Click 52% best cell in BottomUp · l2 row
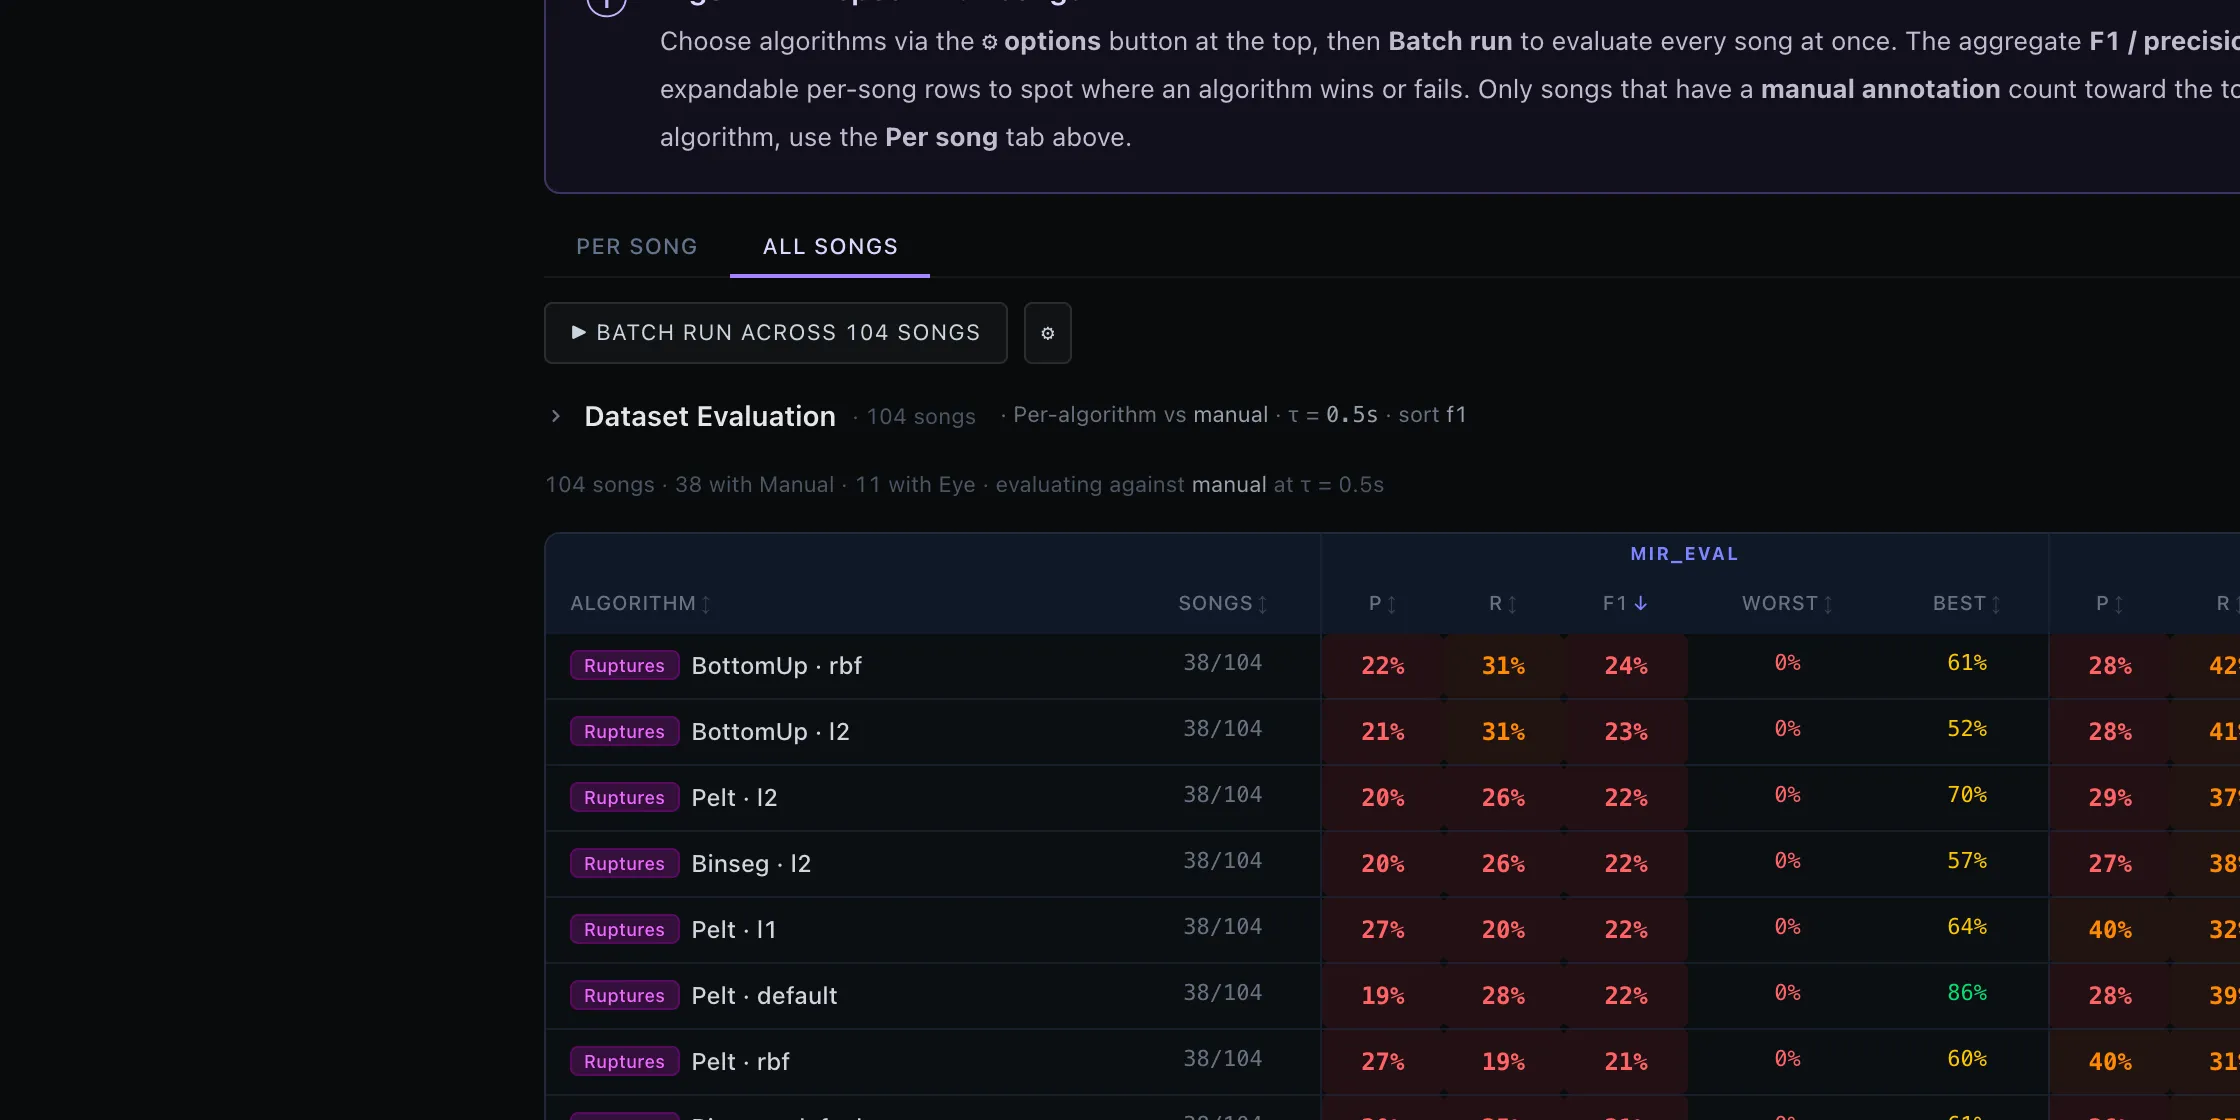The width and height of the screenshot is (2240, 1120). 1966,729
